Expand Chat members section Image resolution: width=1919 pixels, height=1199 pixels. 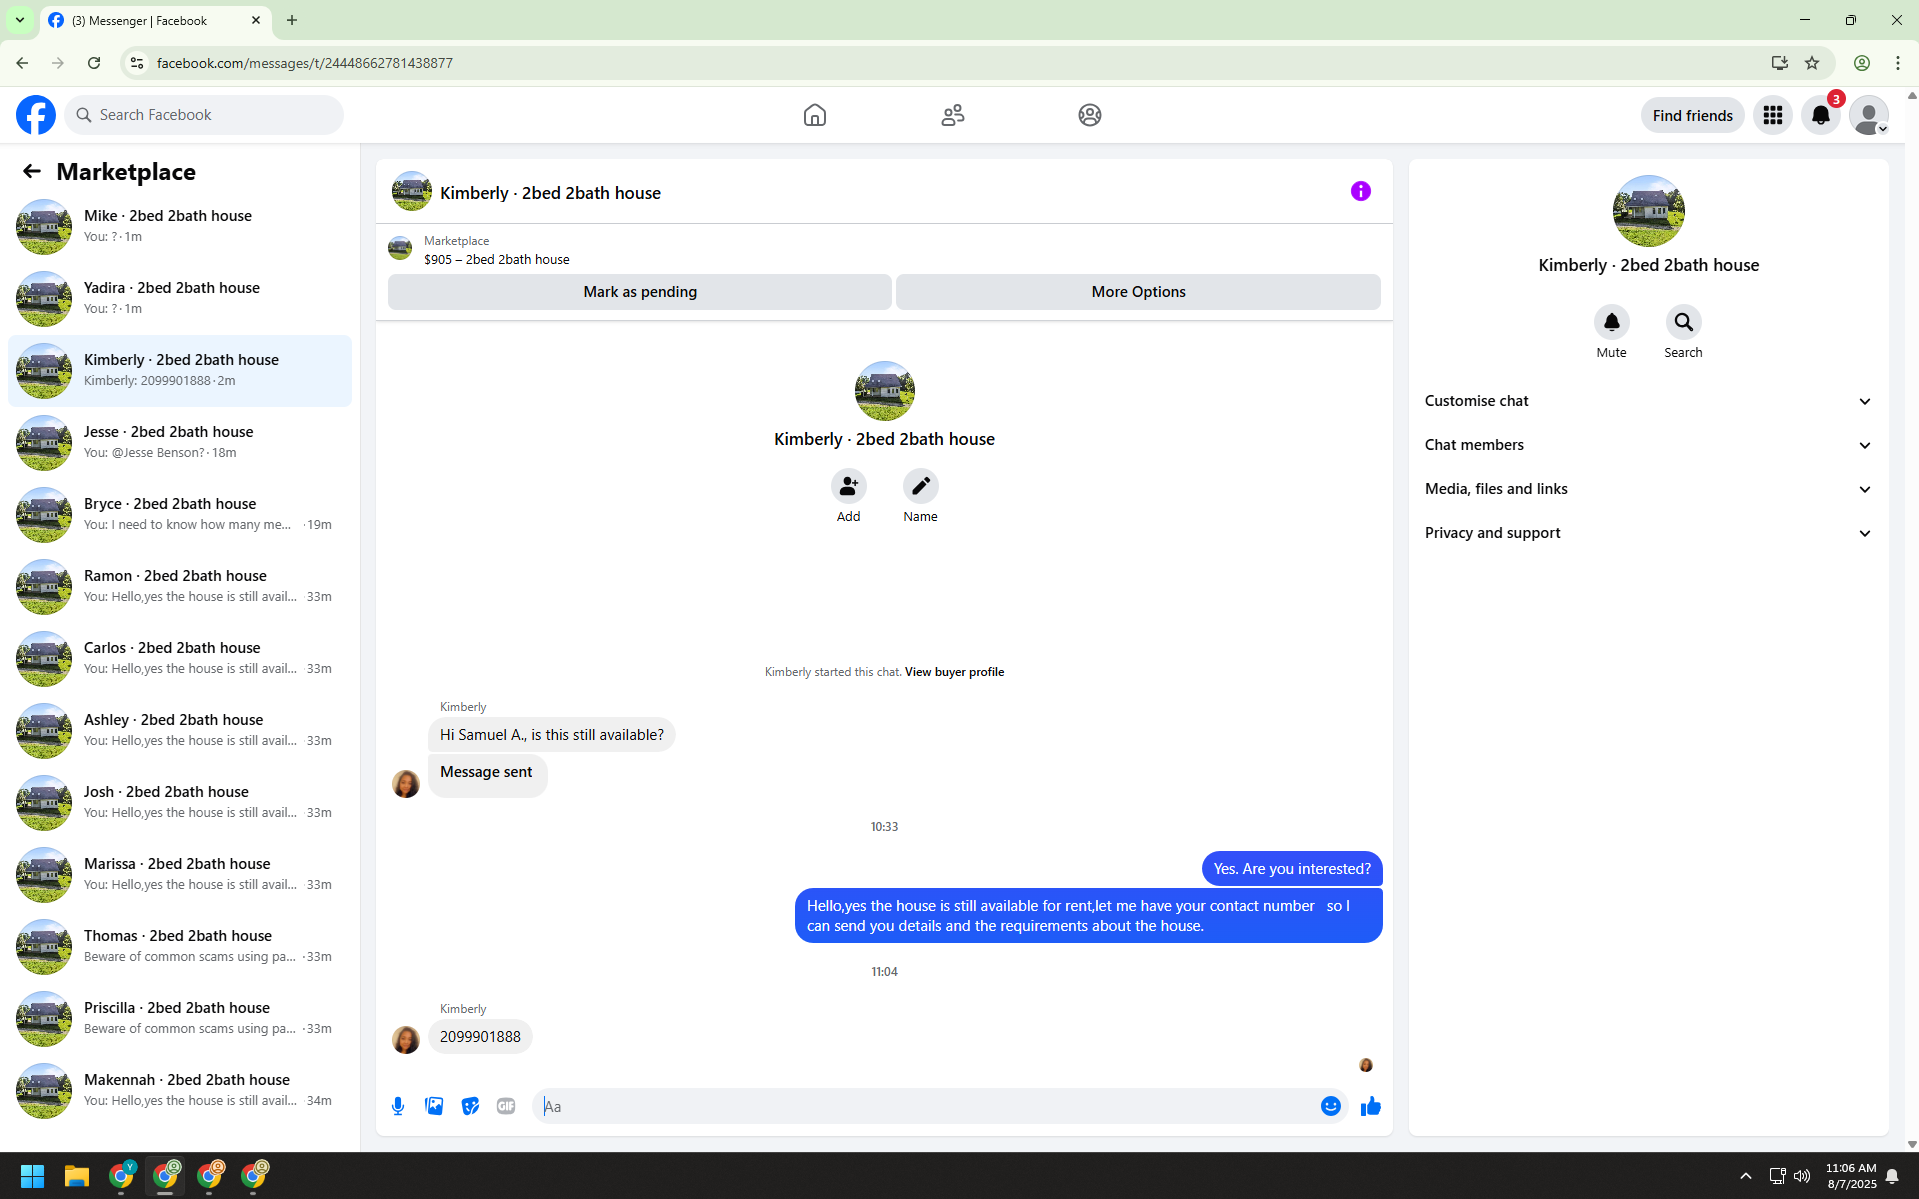(1648, 445)
